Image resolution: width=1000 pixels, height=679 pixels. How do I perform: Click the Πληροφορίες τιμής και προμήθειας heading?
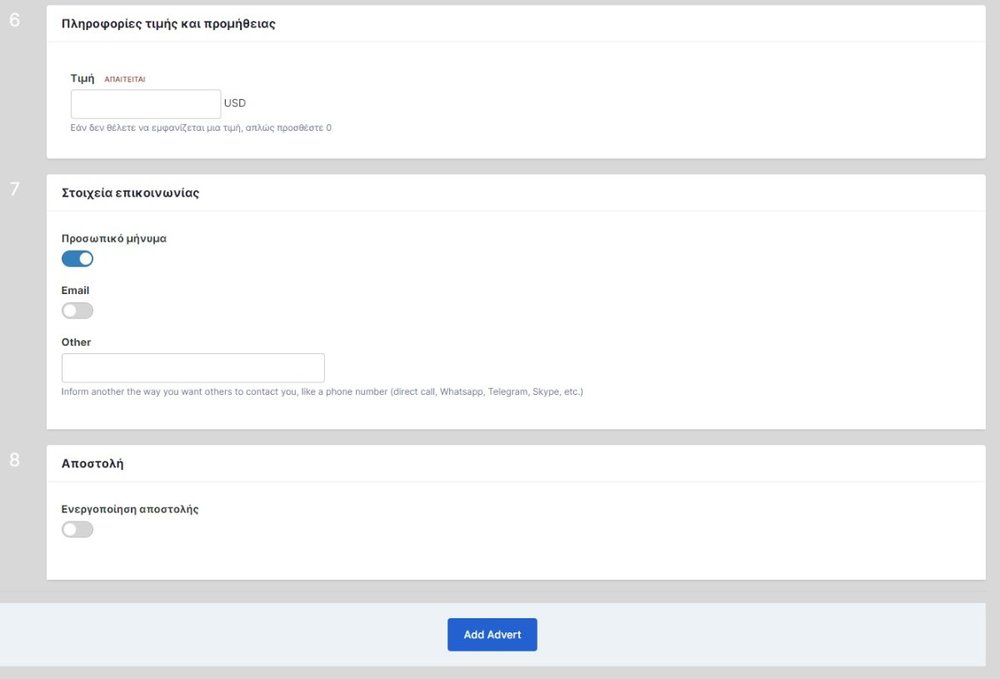(x=168, y=24)
